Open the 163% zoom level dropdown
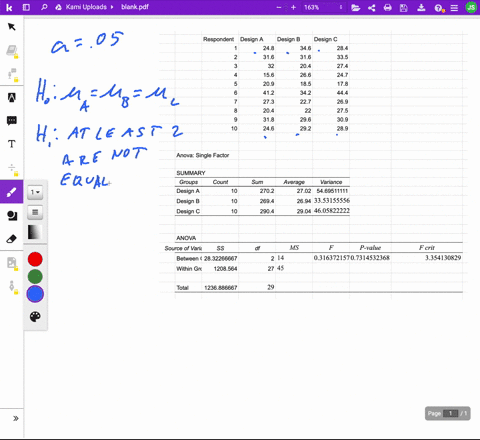Screen dimensions: 480x440 click(x=323, y=7)
